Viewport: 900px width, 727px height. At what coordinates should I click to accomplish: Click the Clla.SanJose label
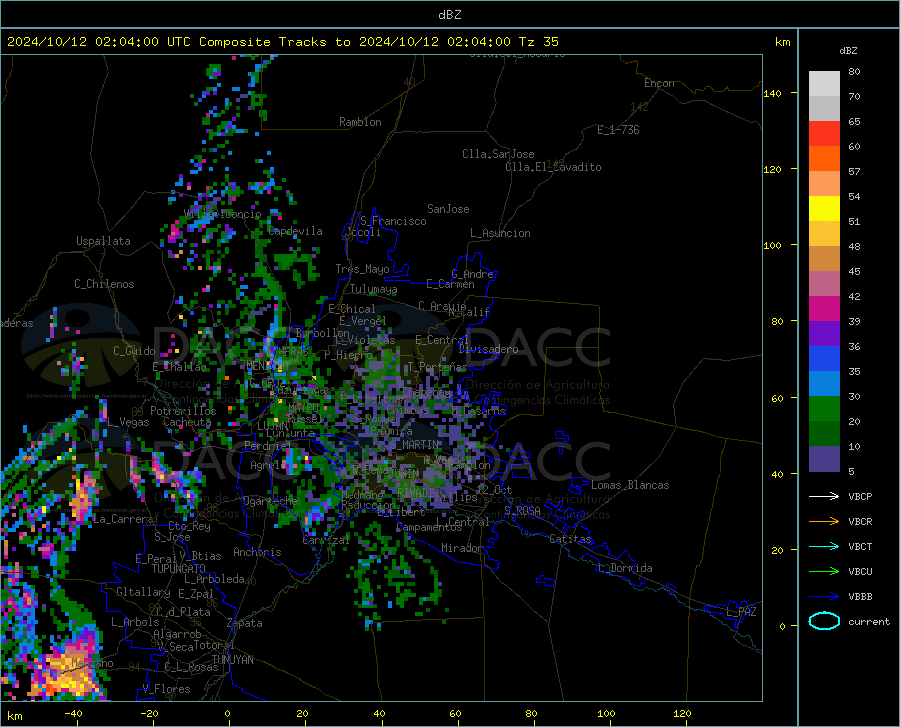[498, 154]
